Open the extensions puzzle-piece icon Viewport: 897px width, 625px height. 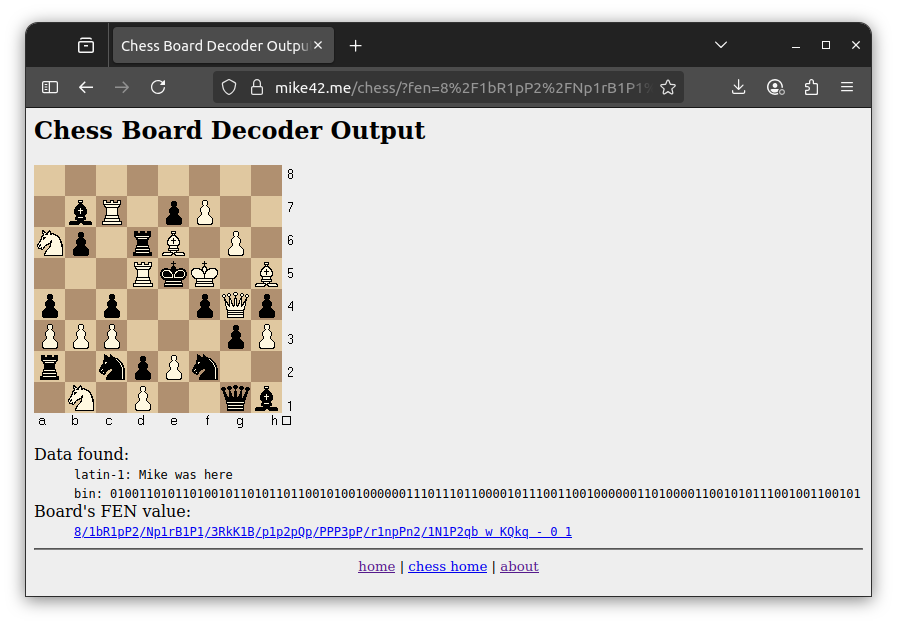(811, 87)
